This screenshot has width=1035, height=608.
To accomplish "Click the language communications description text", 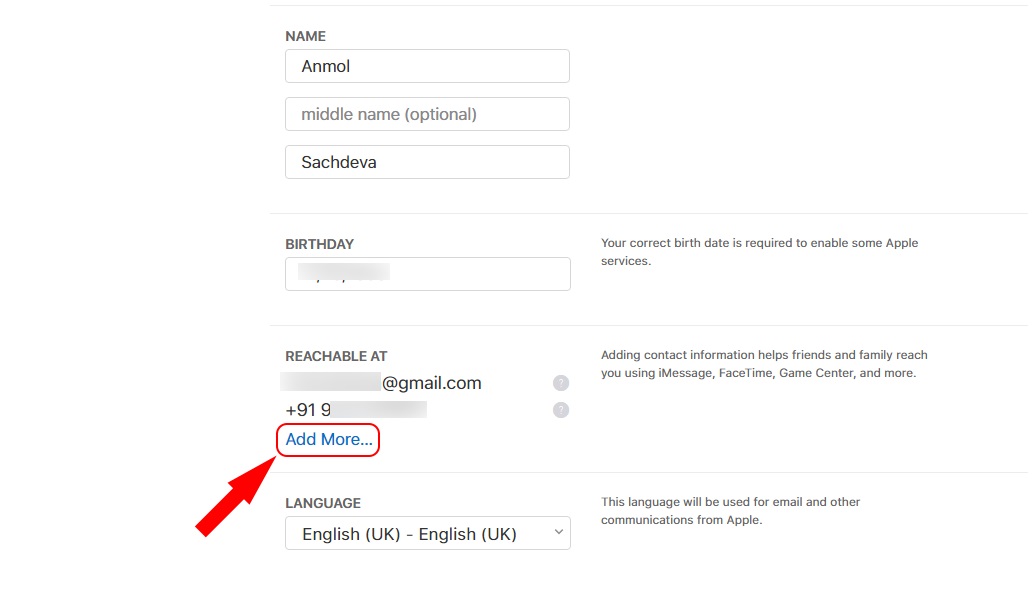I will [730, 511].
